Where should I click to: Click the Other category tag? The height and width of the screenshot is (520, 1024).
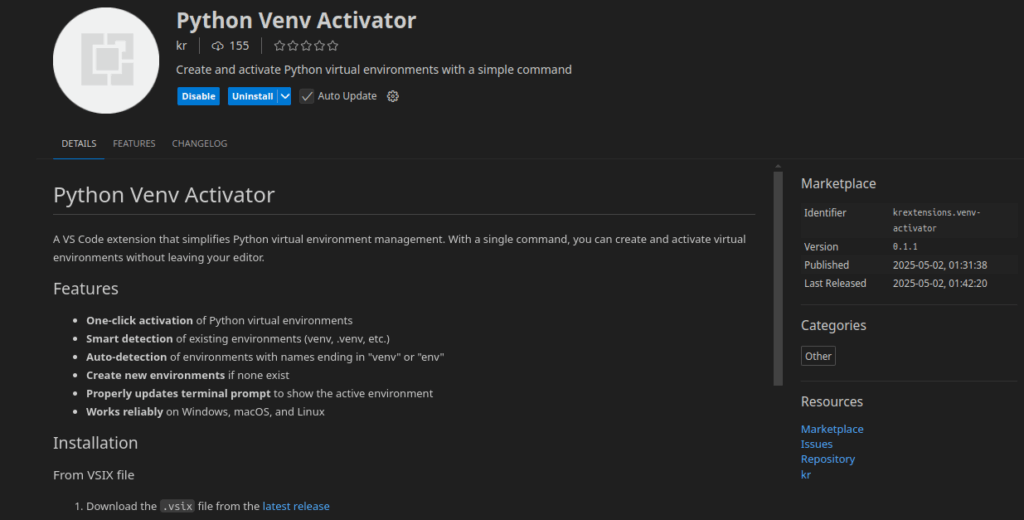[818, 356]
